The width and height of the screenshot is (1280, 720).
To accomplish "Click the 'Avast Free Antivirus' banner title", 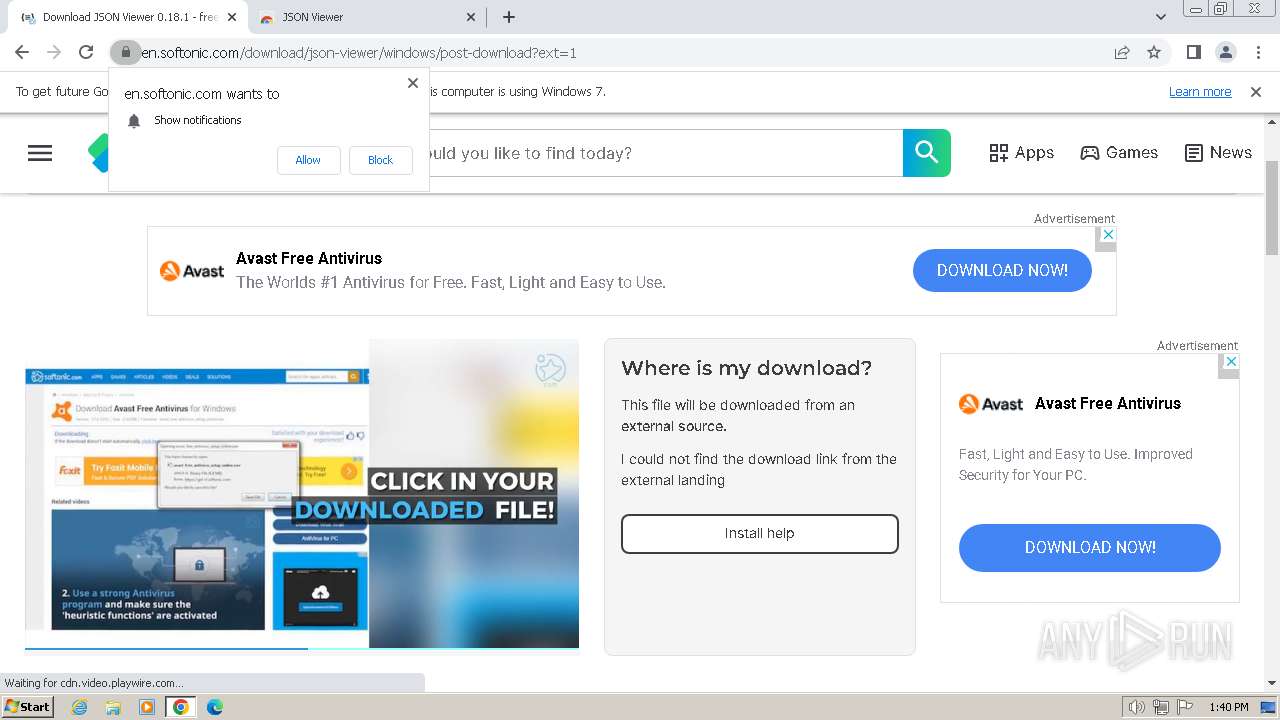I will 309,258.
